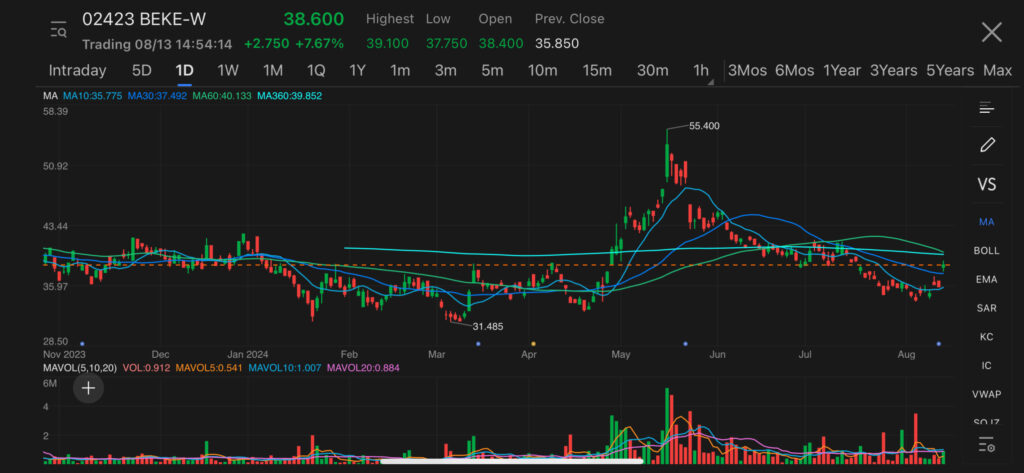
Task: Click the blue event dot near Nov 2023
Action: (x=81, y=344)
